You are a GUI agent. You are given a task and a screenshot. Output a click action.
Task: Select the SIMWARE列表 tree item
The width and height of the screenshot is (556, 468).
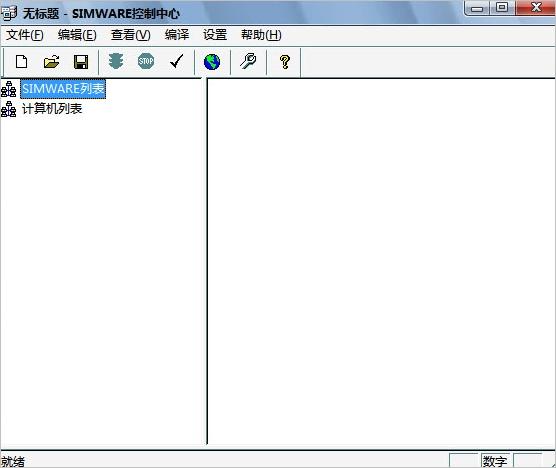click(63, 89)
